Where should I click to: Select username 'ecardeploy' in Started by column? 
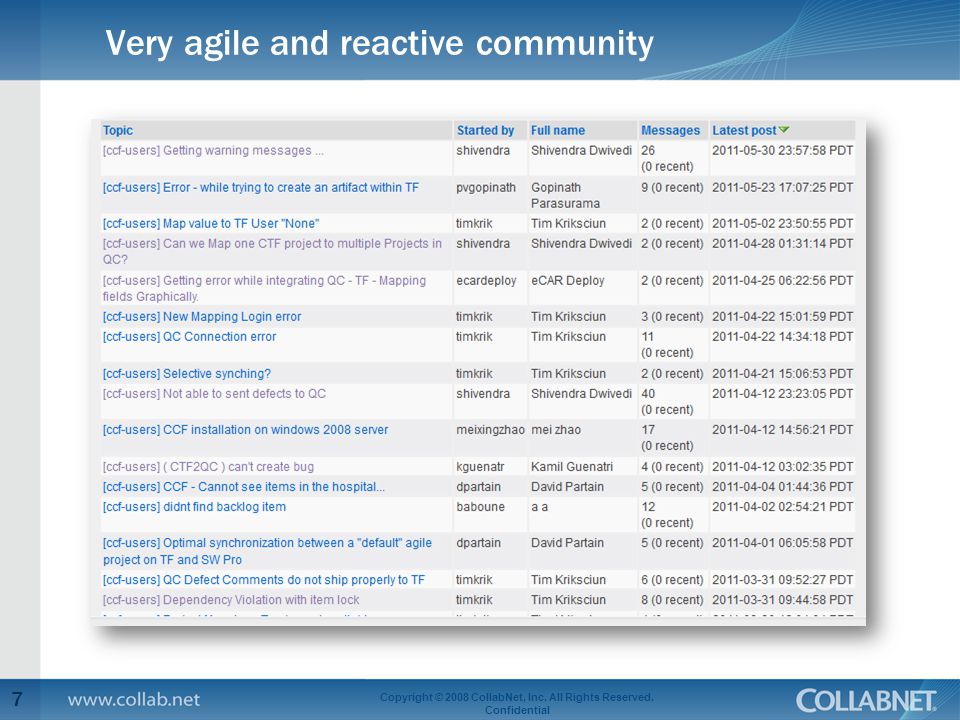pyautogui.click(x=486, y=280)
